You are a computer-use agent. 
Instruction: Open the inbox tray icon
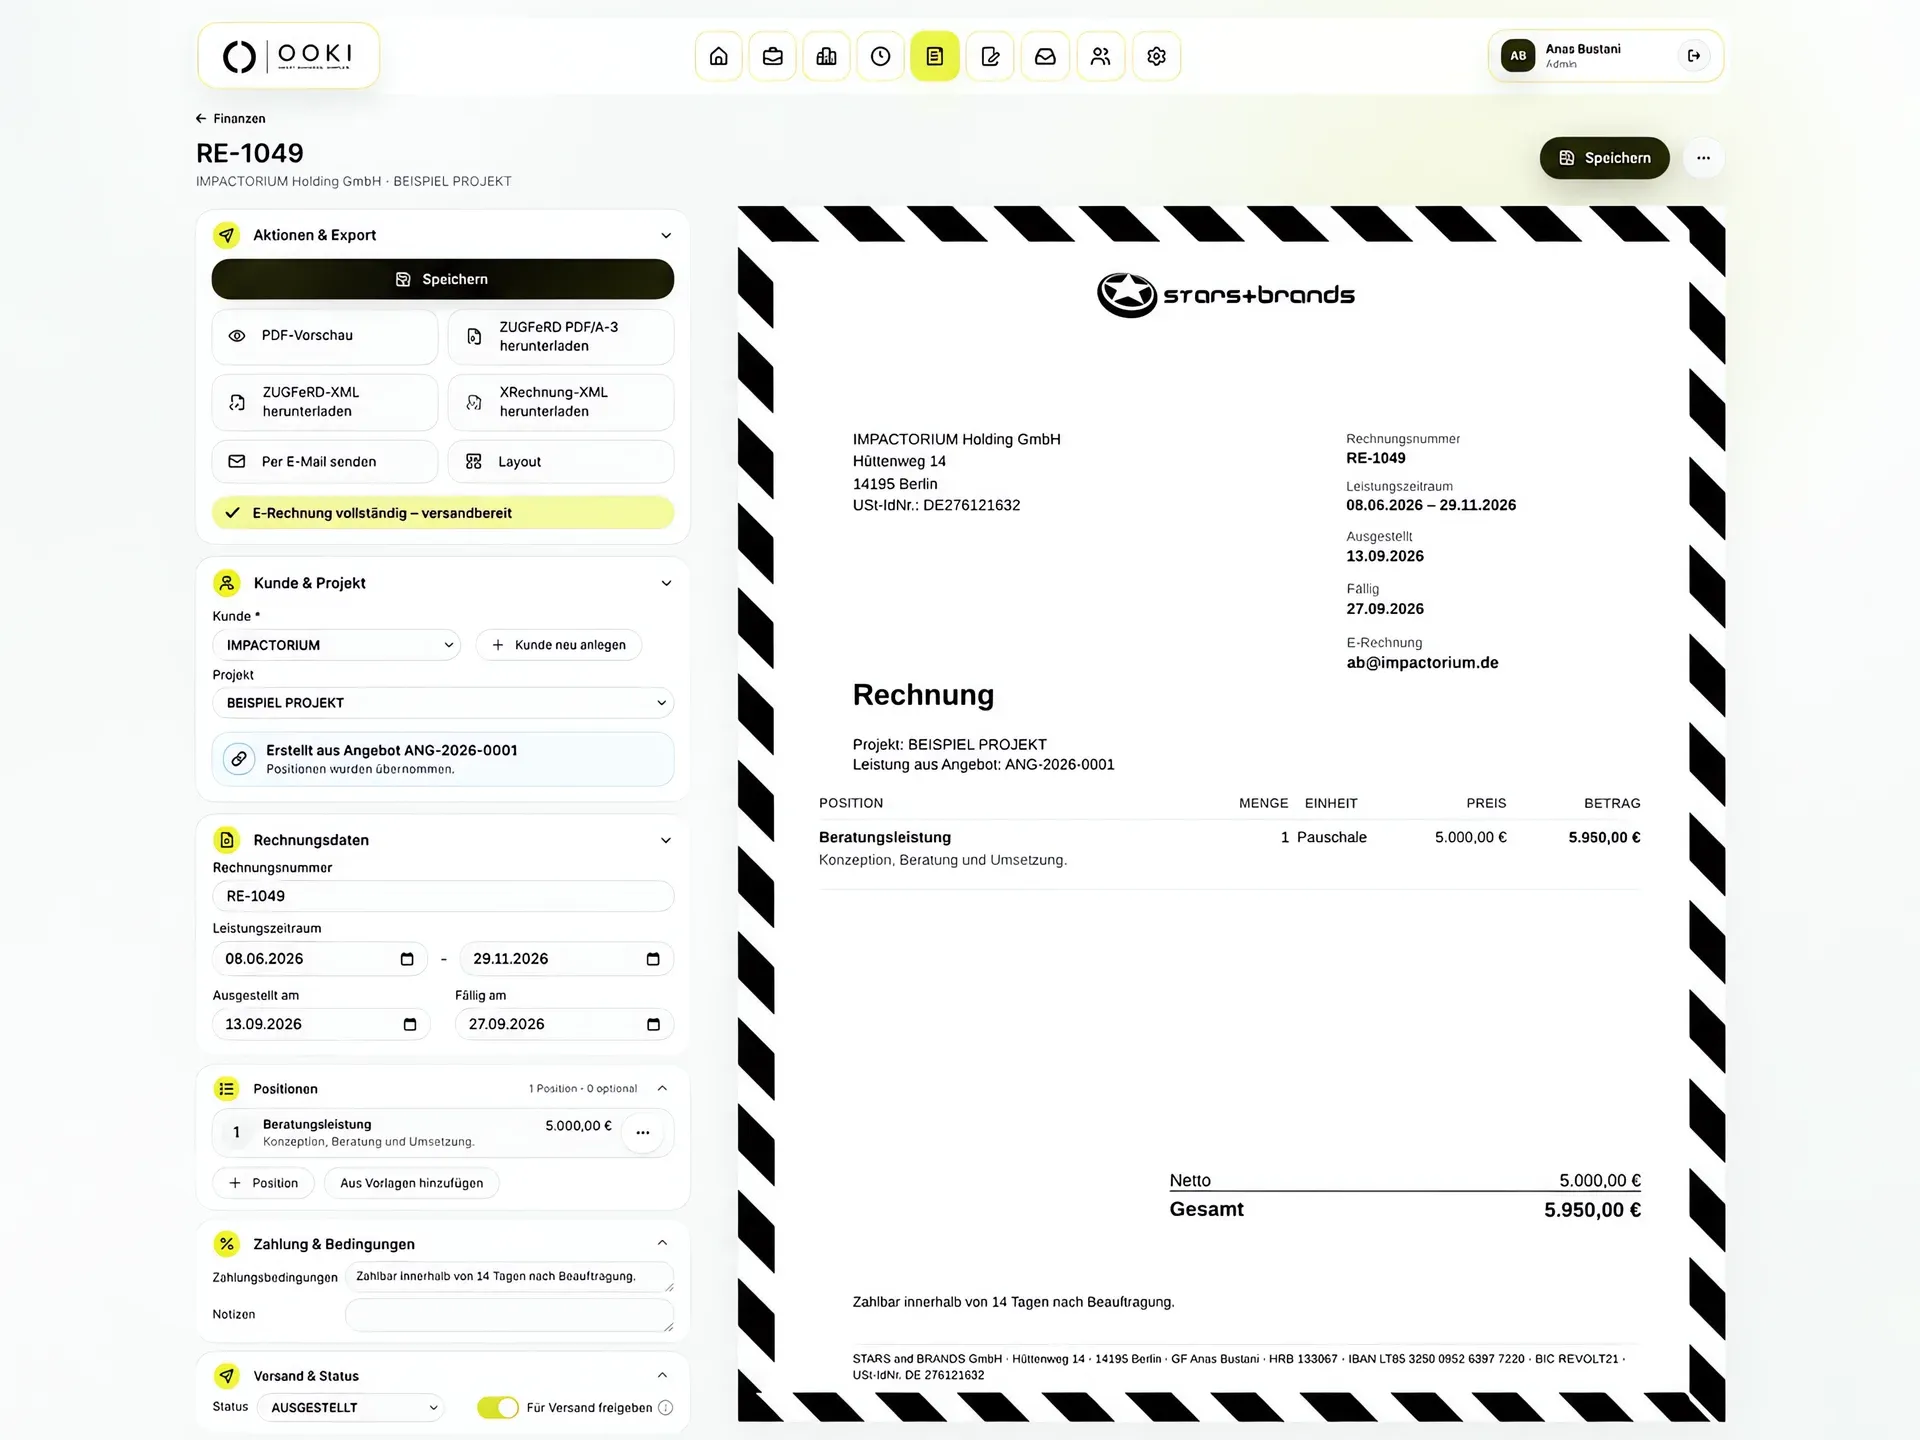tap(1045, 56)
